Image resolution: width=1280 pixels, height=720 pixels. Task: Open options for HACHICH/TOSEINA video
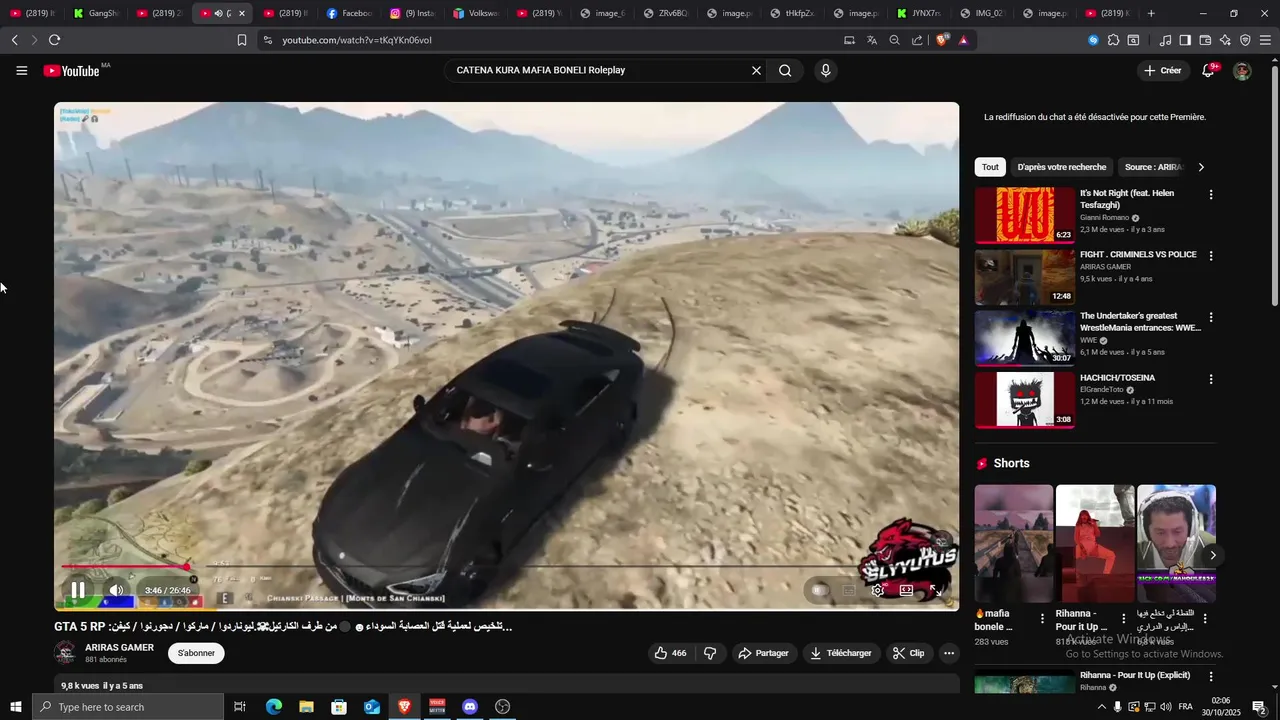(x=1211, y=379)
